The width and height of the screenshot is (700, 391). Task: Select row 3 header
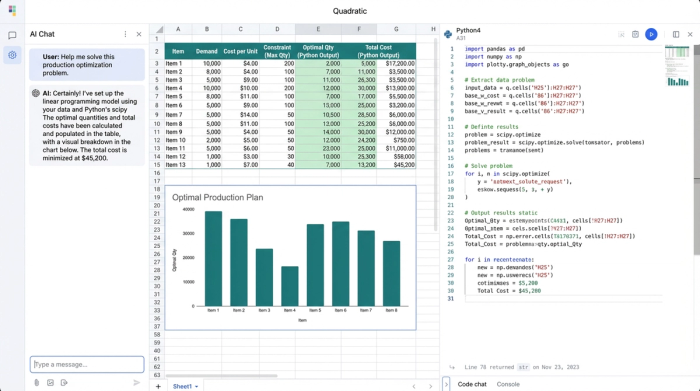(157, 63)
